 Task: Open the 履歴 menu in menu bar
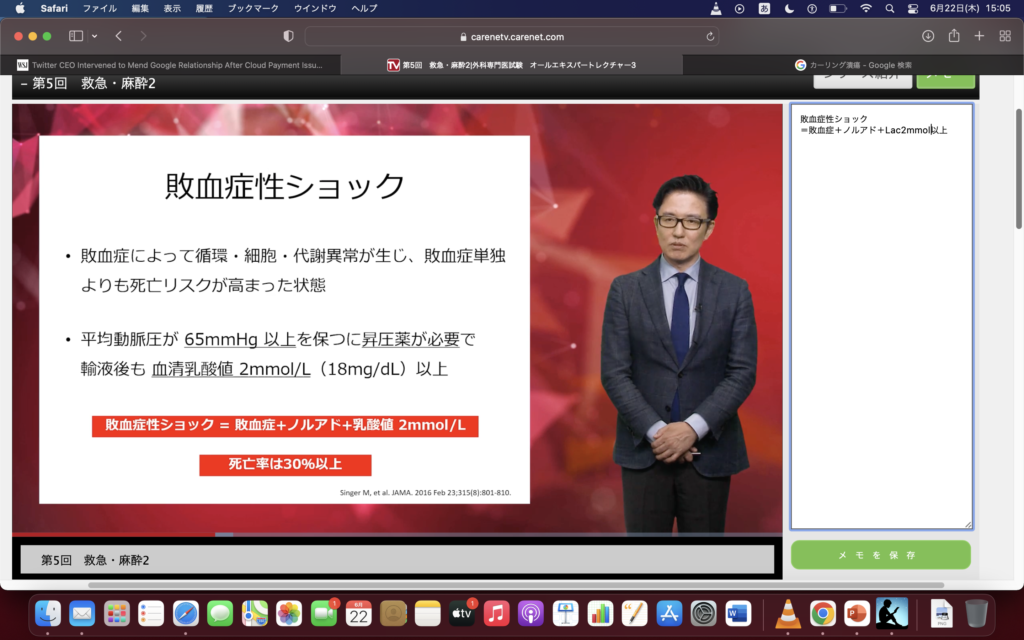click(x=203, y=8)
